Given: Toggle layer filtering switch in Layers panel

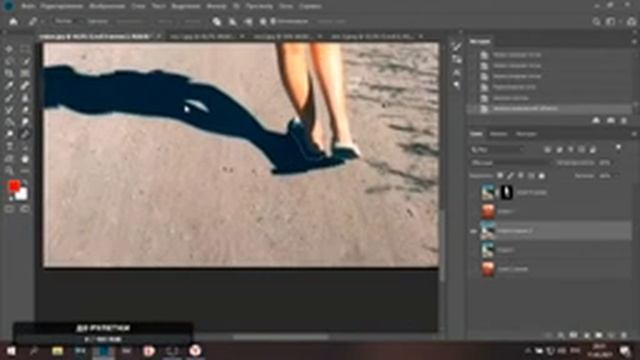Looking at the screenshot, I should [618, 148].
